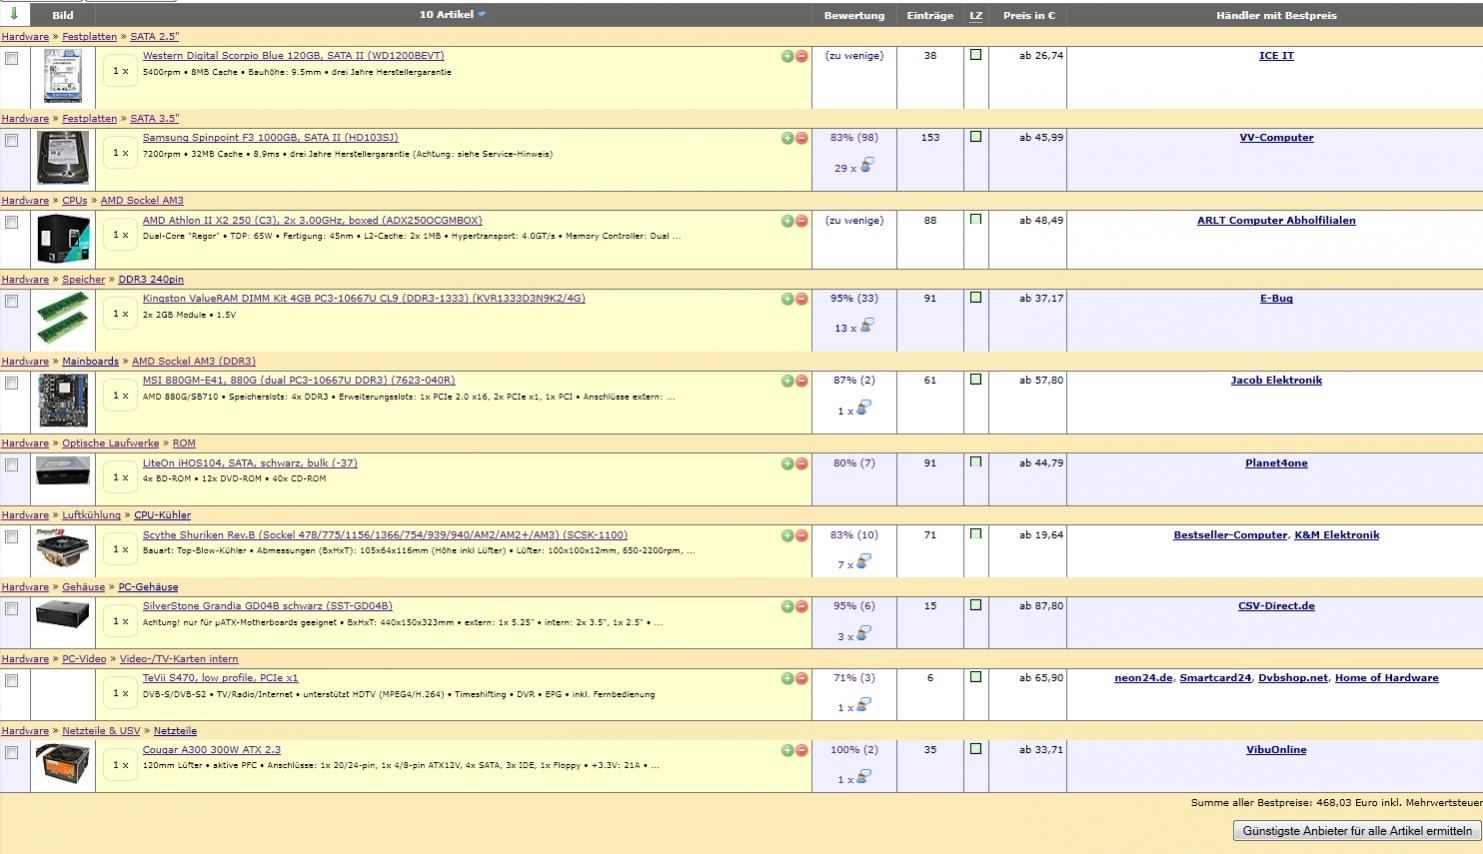Decrease quantity of Western Digital Scorpio Blue

coord(802,56)
